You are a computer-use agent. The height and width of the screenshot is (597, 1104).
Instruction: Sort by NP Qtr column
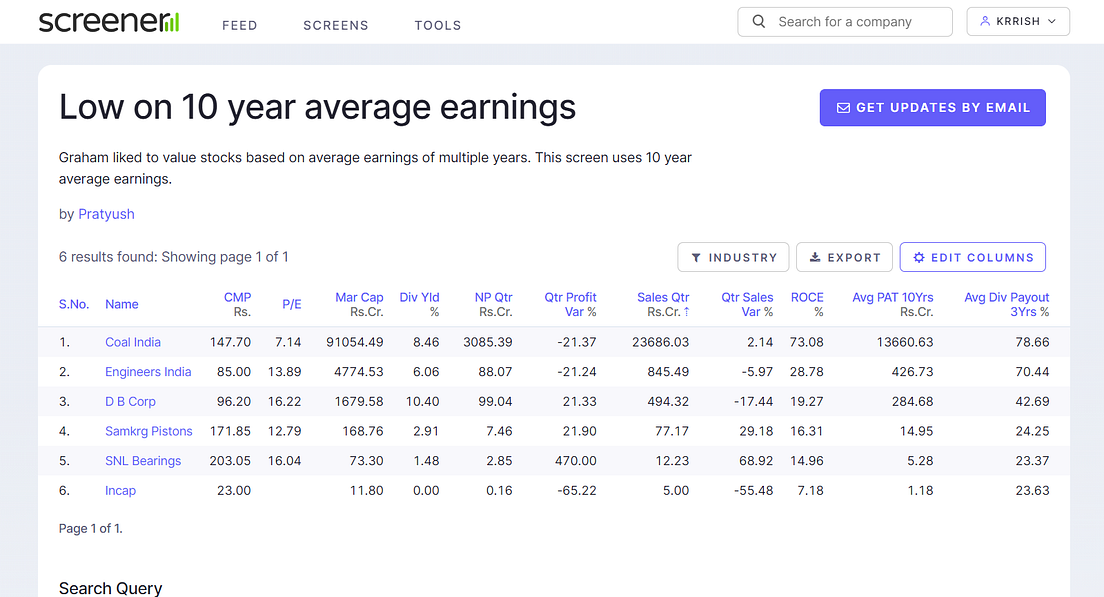[x=493, y=304]
